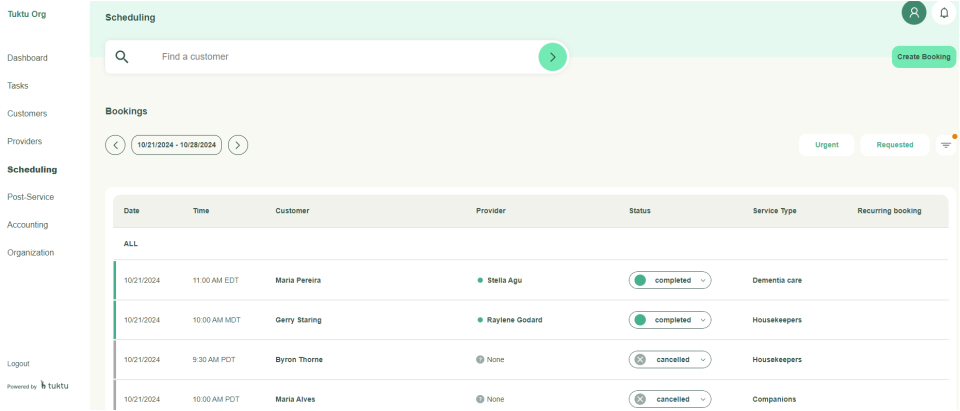Navigate to Post-Service in the sidebar
The width and height of the screenshot is (960, 411).
click(x=30, y=197)
